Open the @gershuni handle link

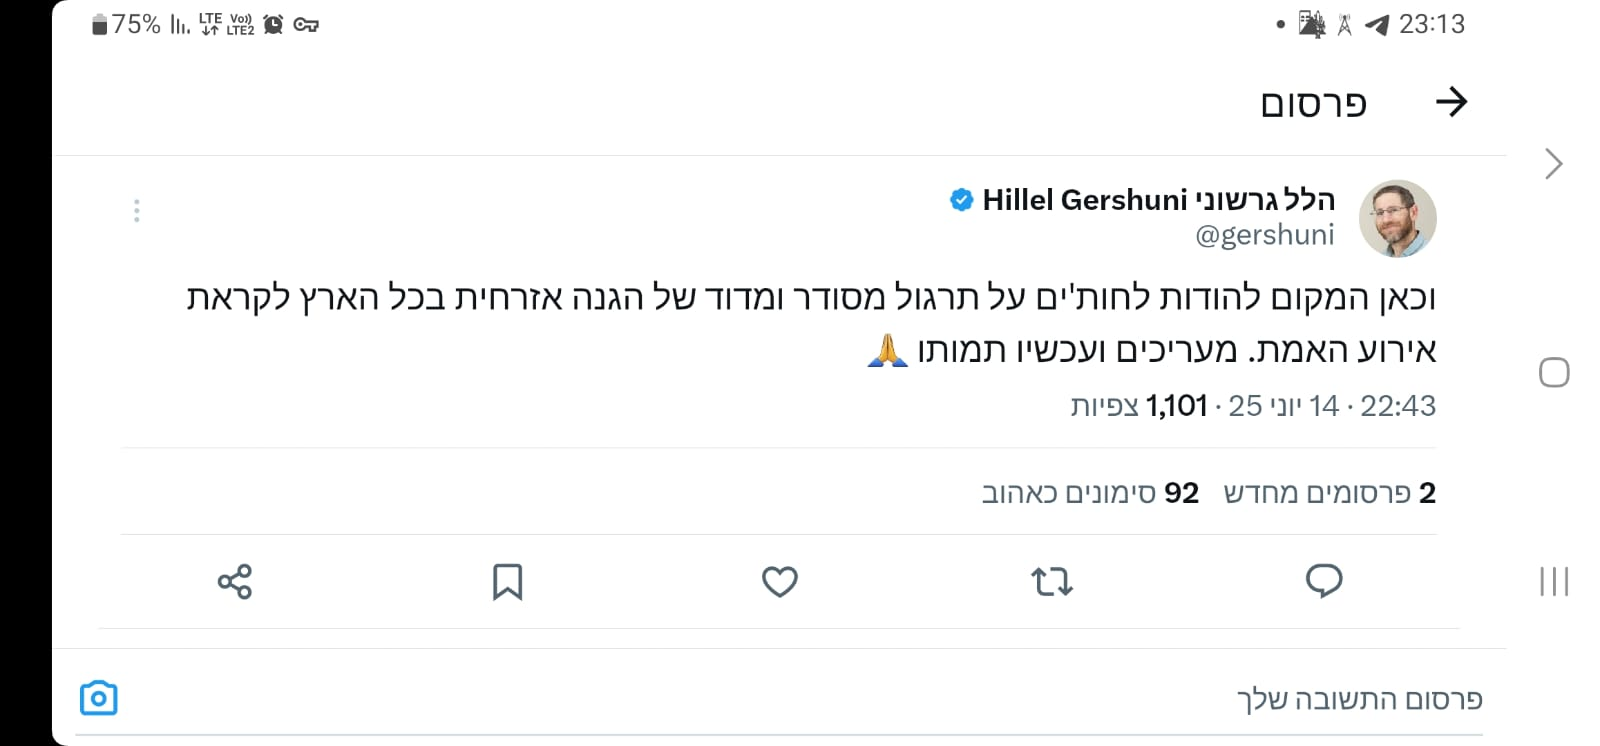coord(1264,235)
